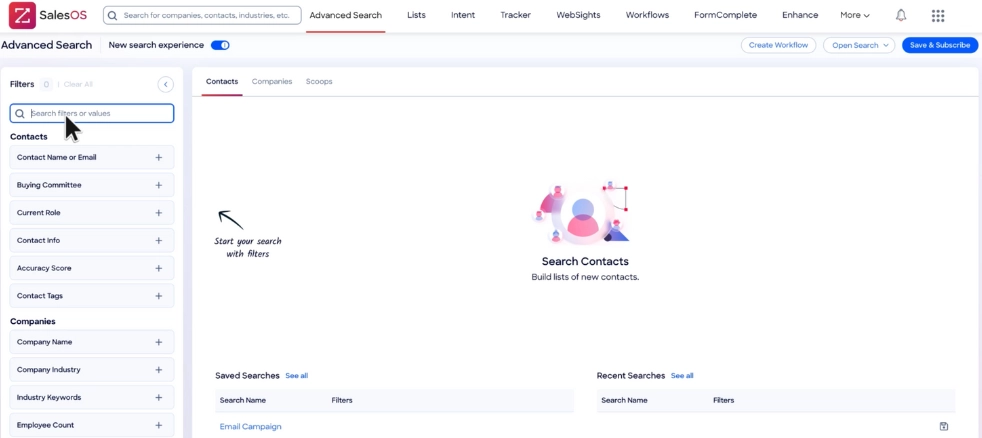982x438 pixels.
Task: Open Enhance in the top navigation
Action: (800, 15)
